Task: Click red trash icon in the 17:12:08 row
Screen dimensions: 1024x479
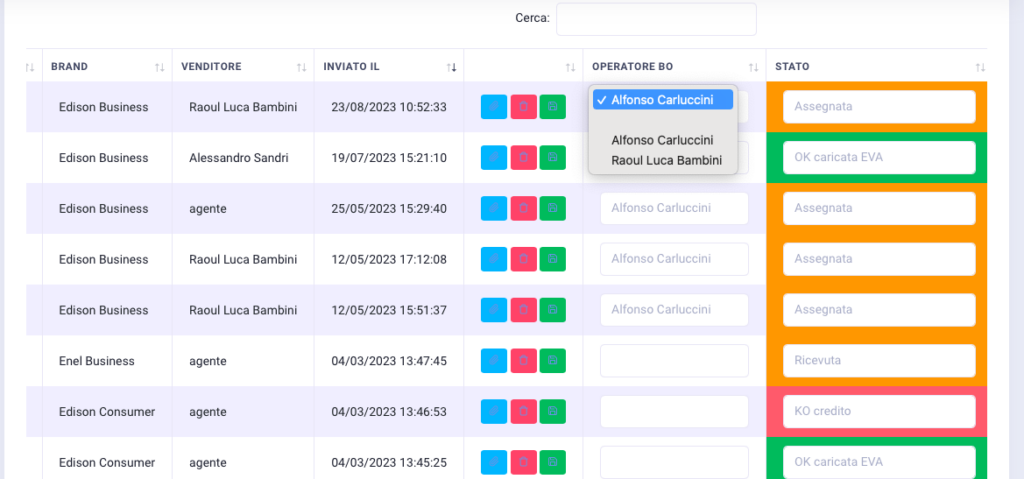Action: tap(523, 259)
